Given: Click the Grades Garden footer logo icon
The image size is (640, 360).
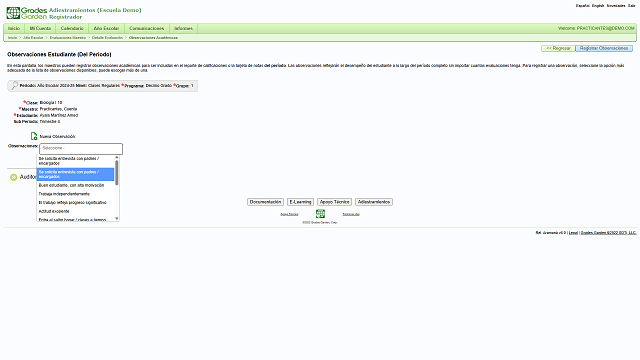Looking at the screenshot, I should pos(320,213).
